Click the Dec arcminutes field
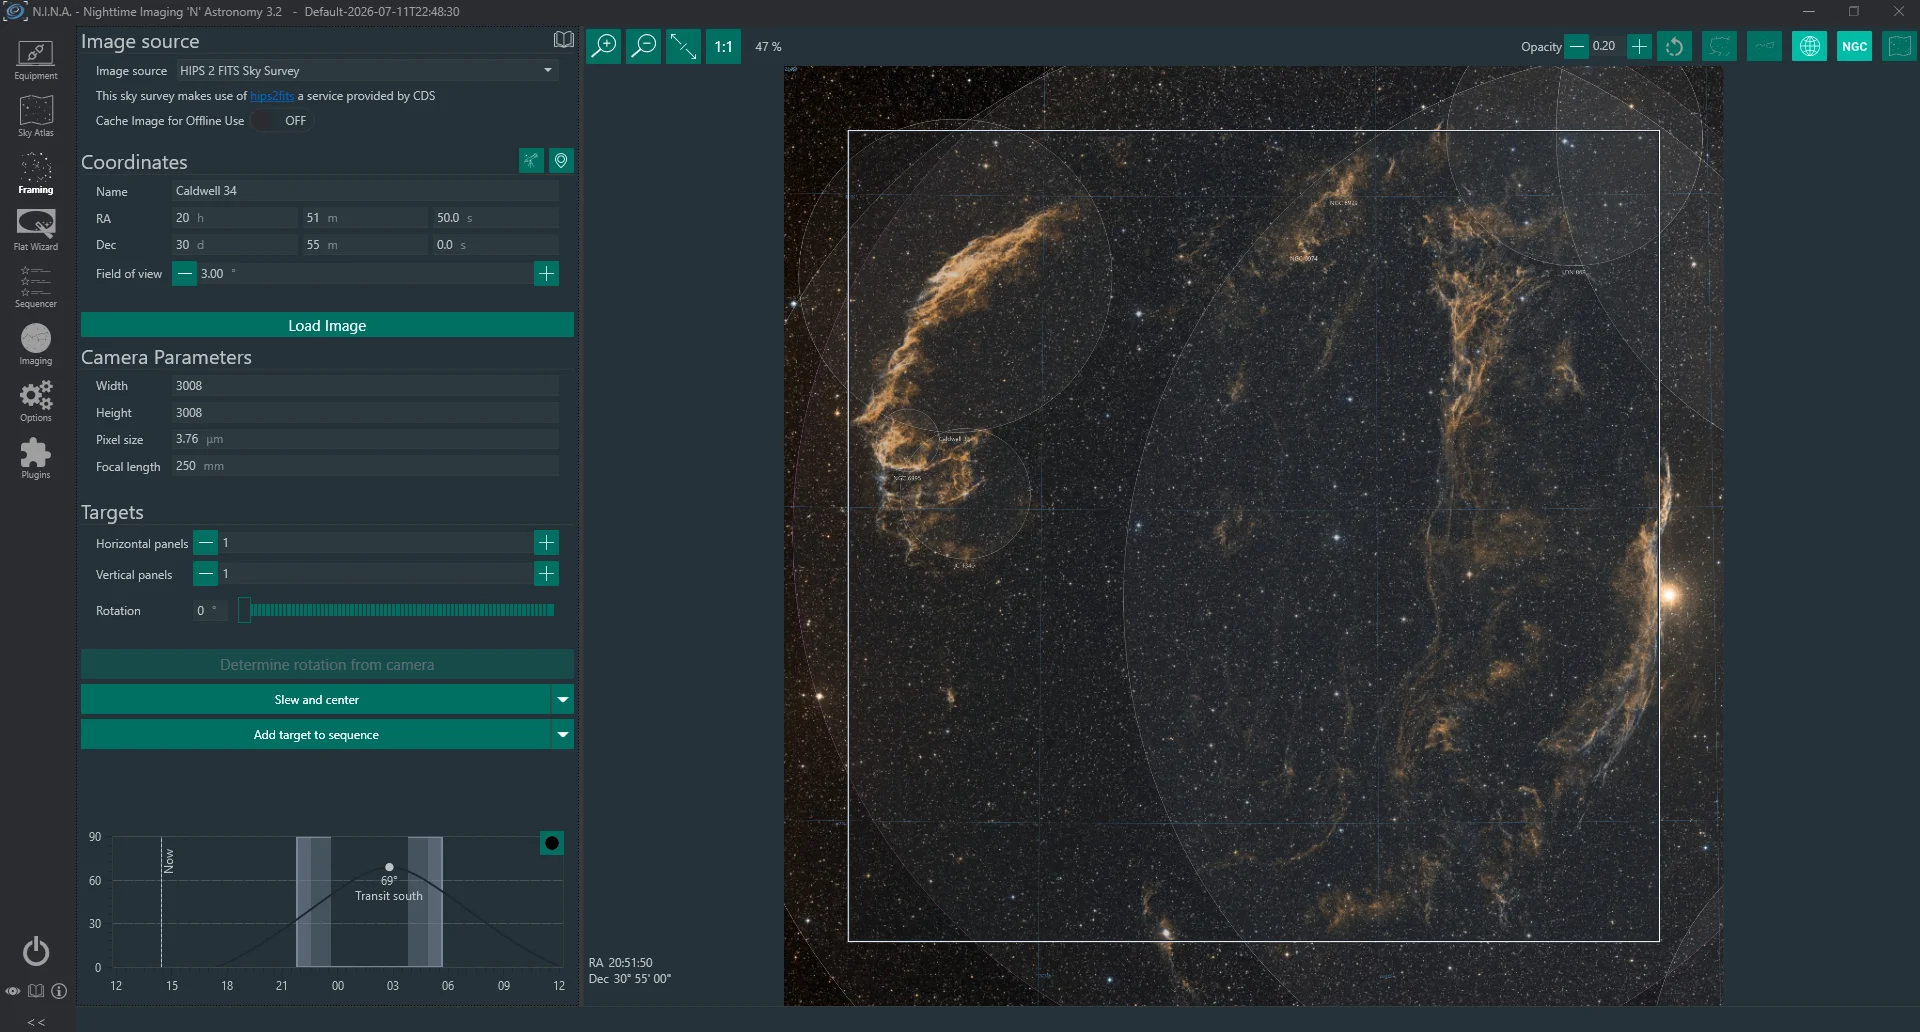This screenshot has height=1032, width=1920. (x=366, y=245)
